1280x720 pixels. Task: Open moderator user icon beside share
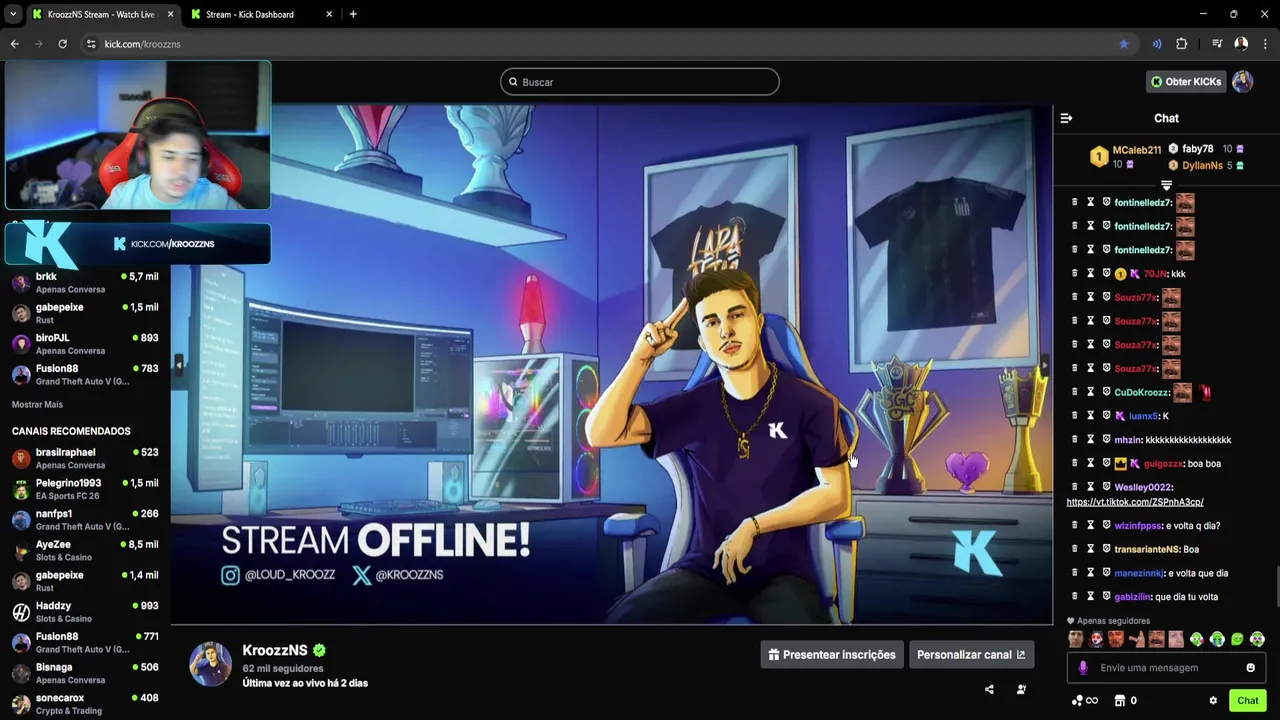point(1021,689)
